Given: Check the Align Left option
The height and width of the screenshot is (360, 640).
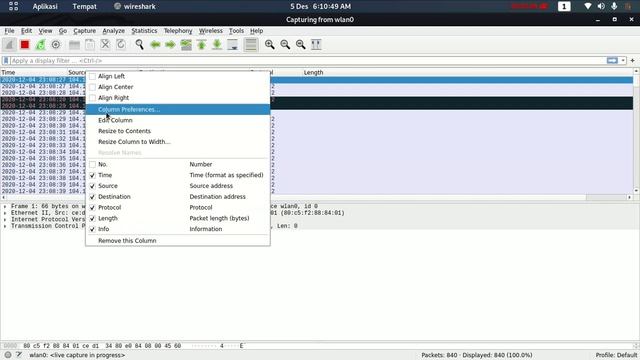Looking at the screenshot, I should (93, 76).
